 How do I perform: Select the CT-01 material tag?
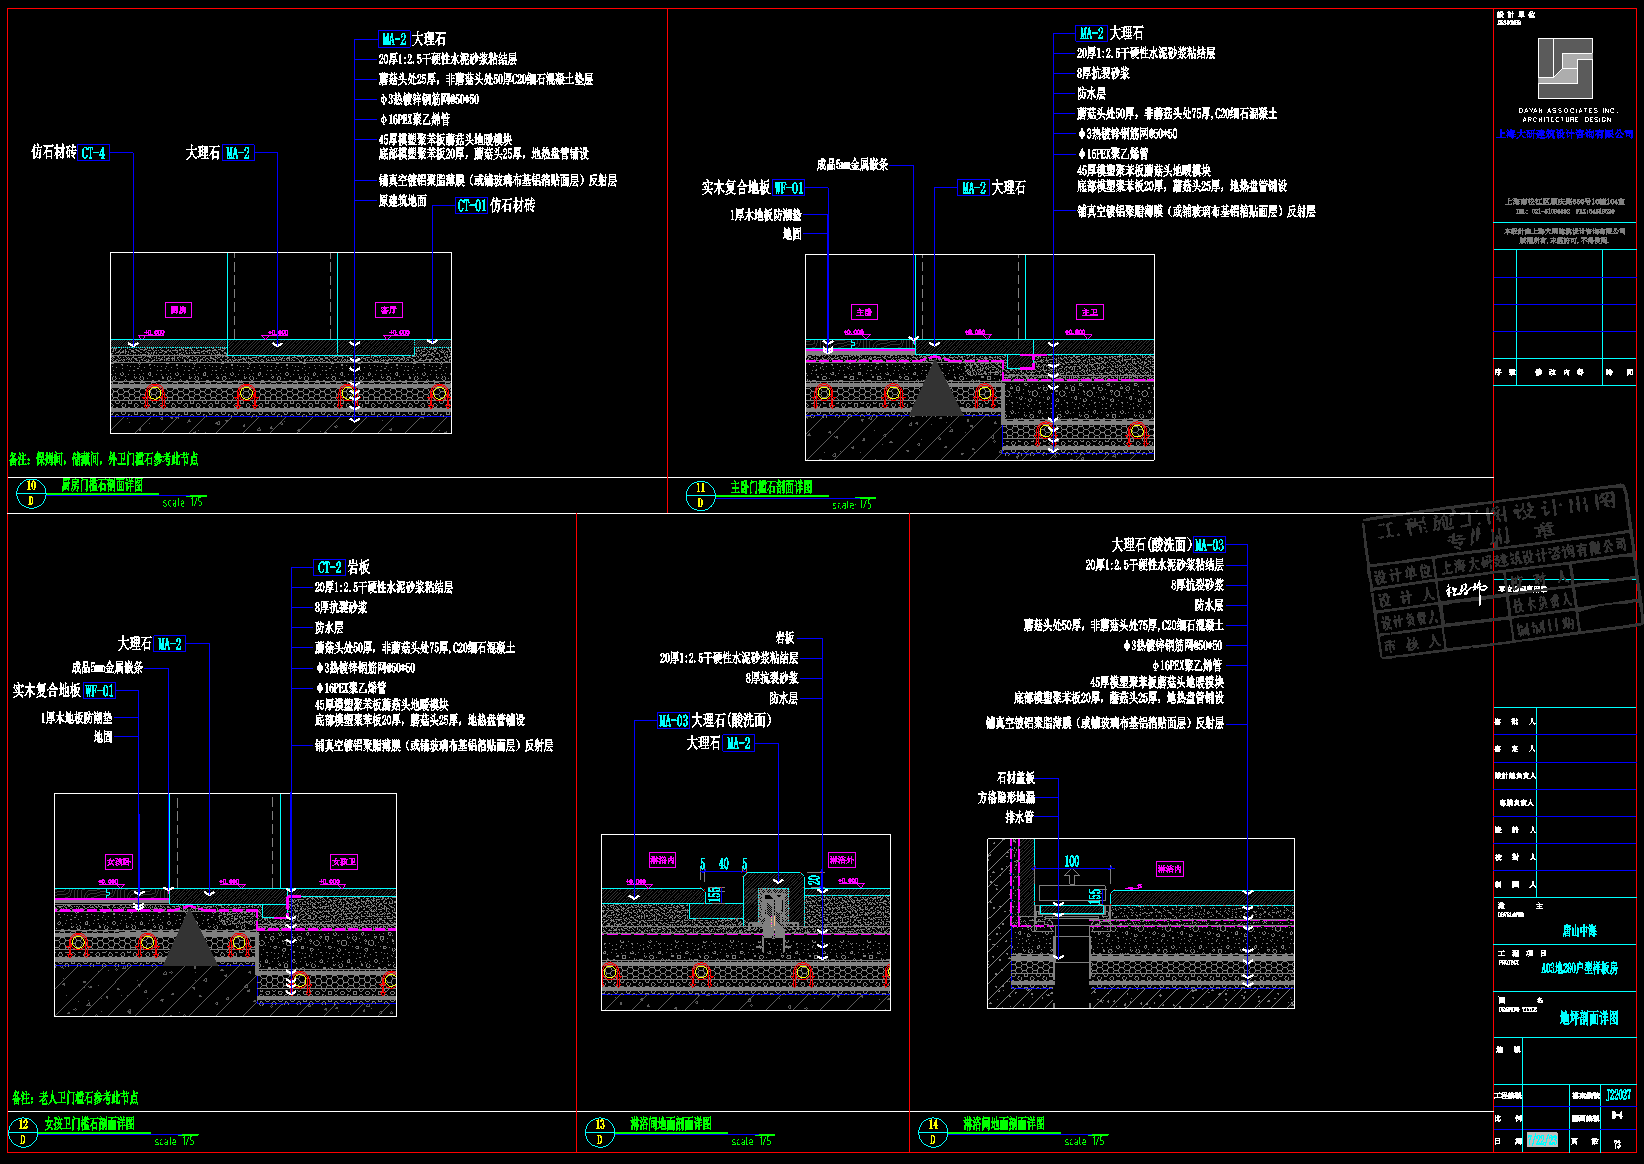pyautogui.click(x=471, y=206)
